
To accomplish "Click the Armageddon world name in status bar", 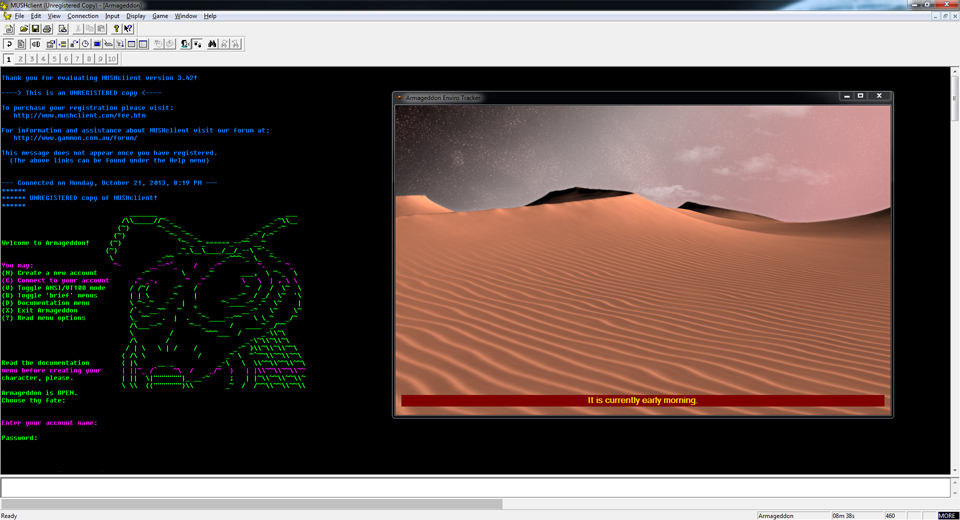I will tap(776, 516).
